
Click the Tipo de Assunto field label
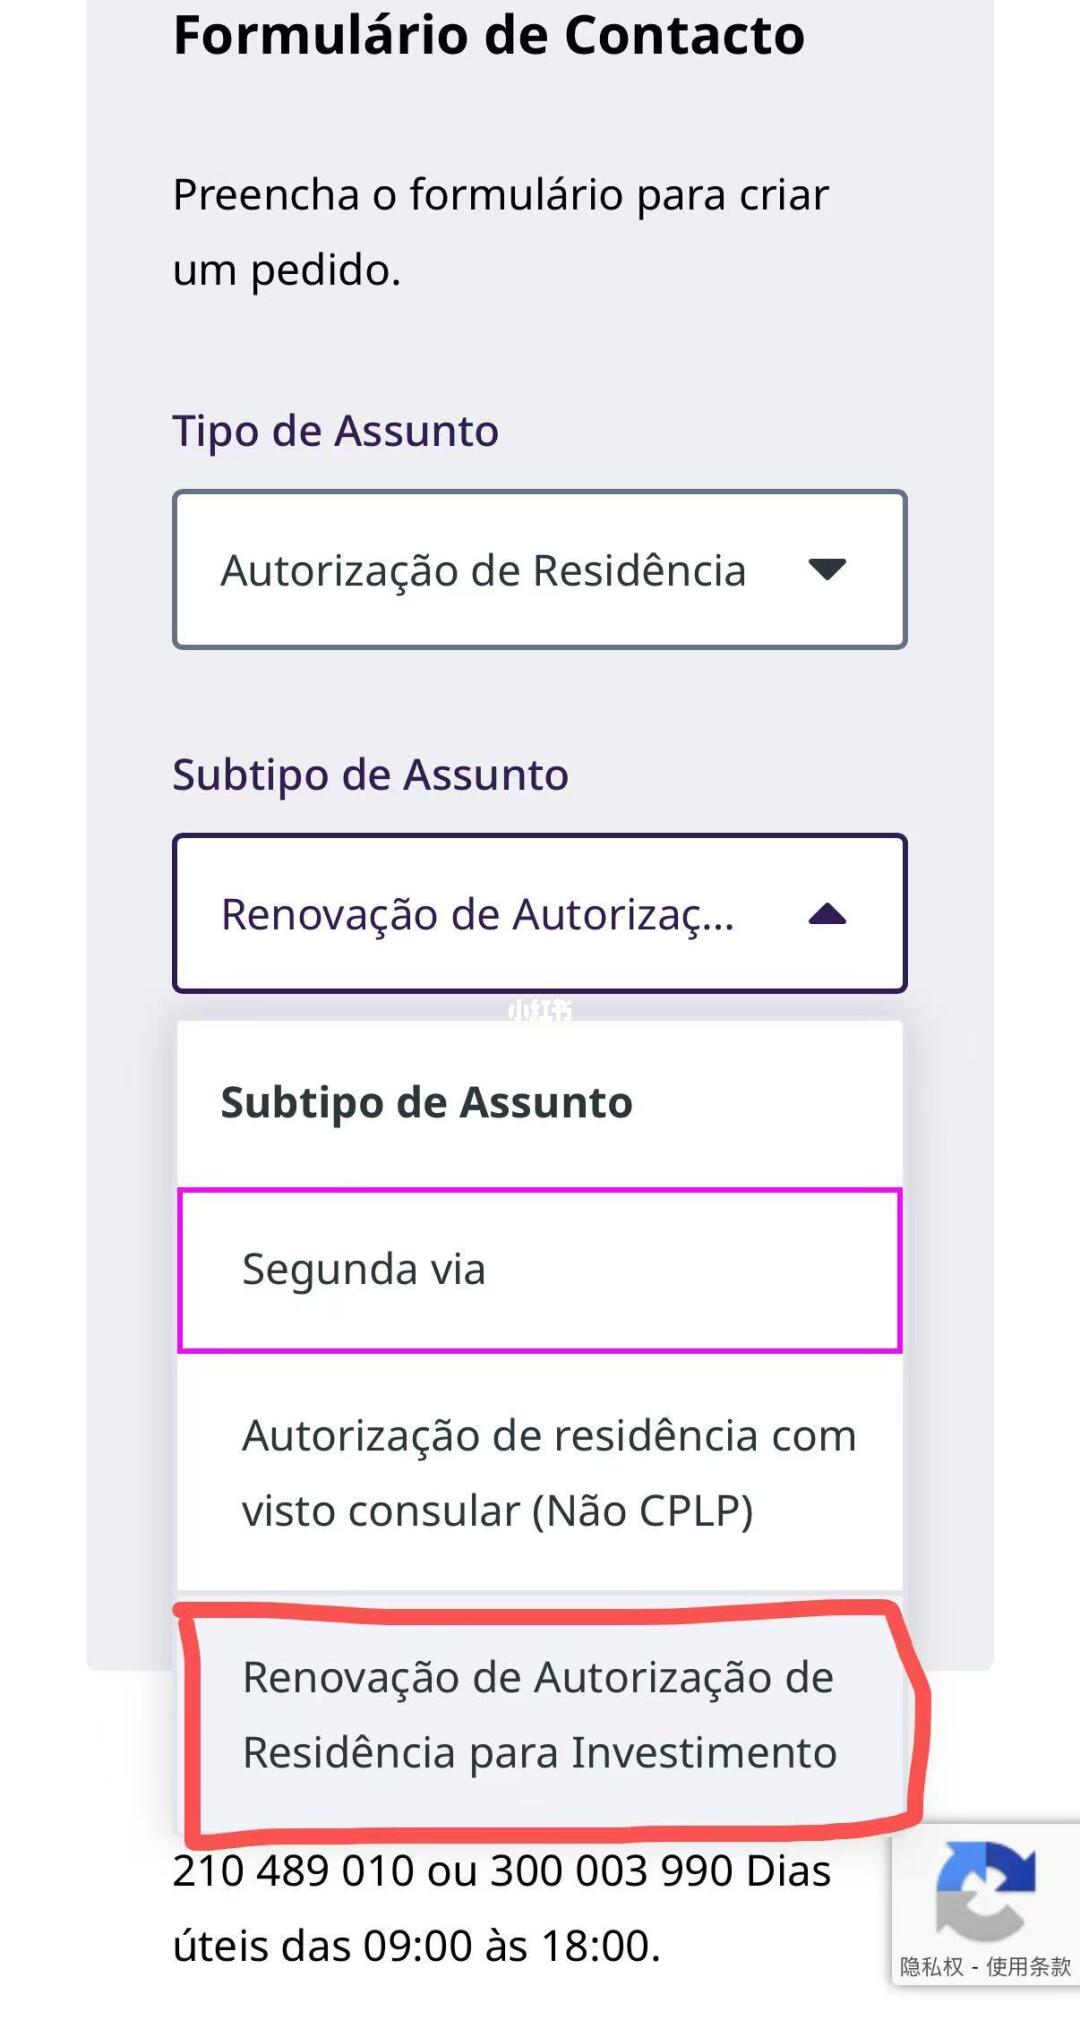coord(336,431)
